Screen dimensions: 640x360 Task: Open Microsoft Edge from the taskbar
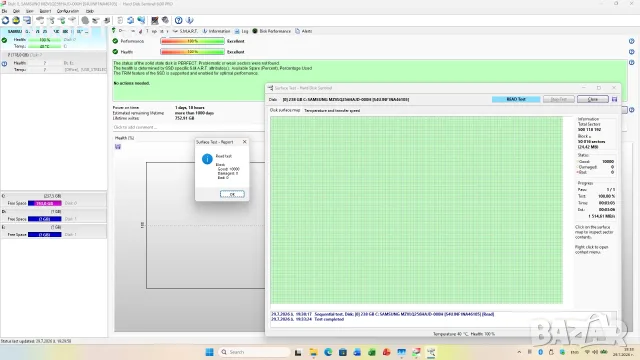(x=328, y=352)
